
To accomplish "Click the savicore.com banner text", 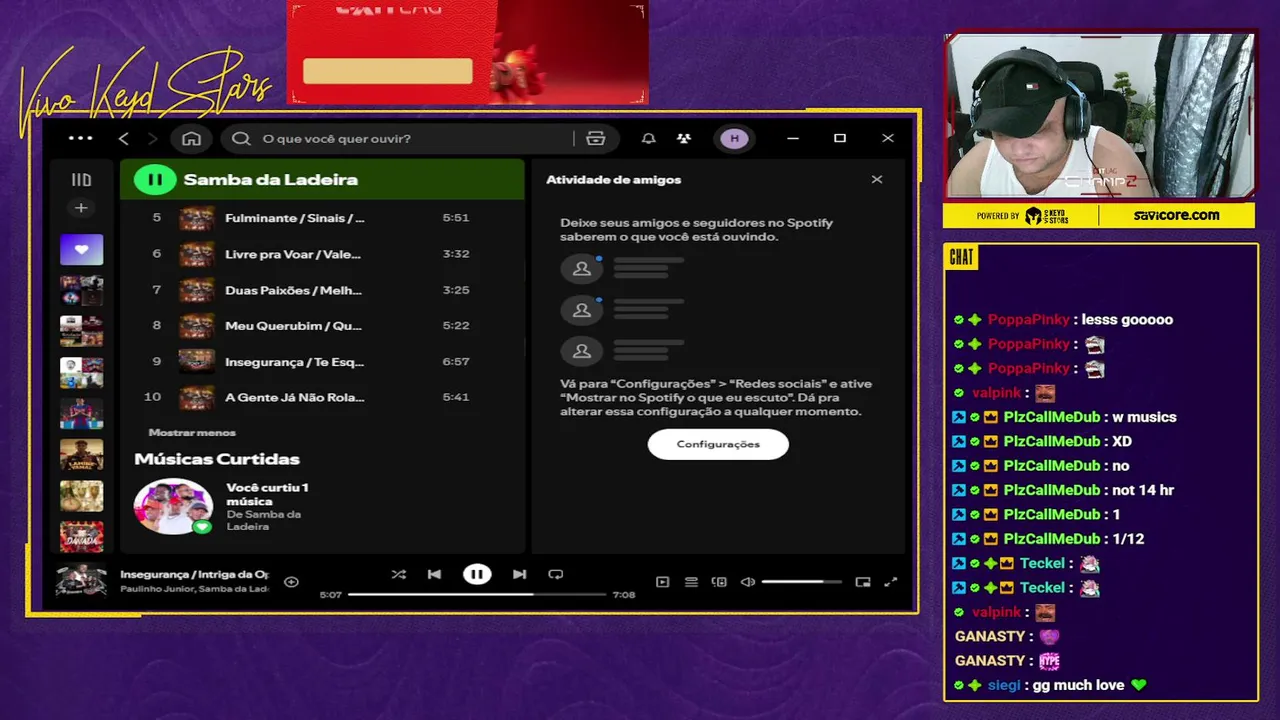I will 1176,215.
